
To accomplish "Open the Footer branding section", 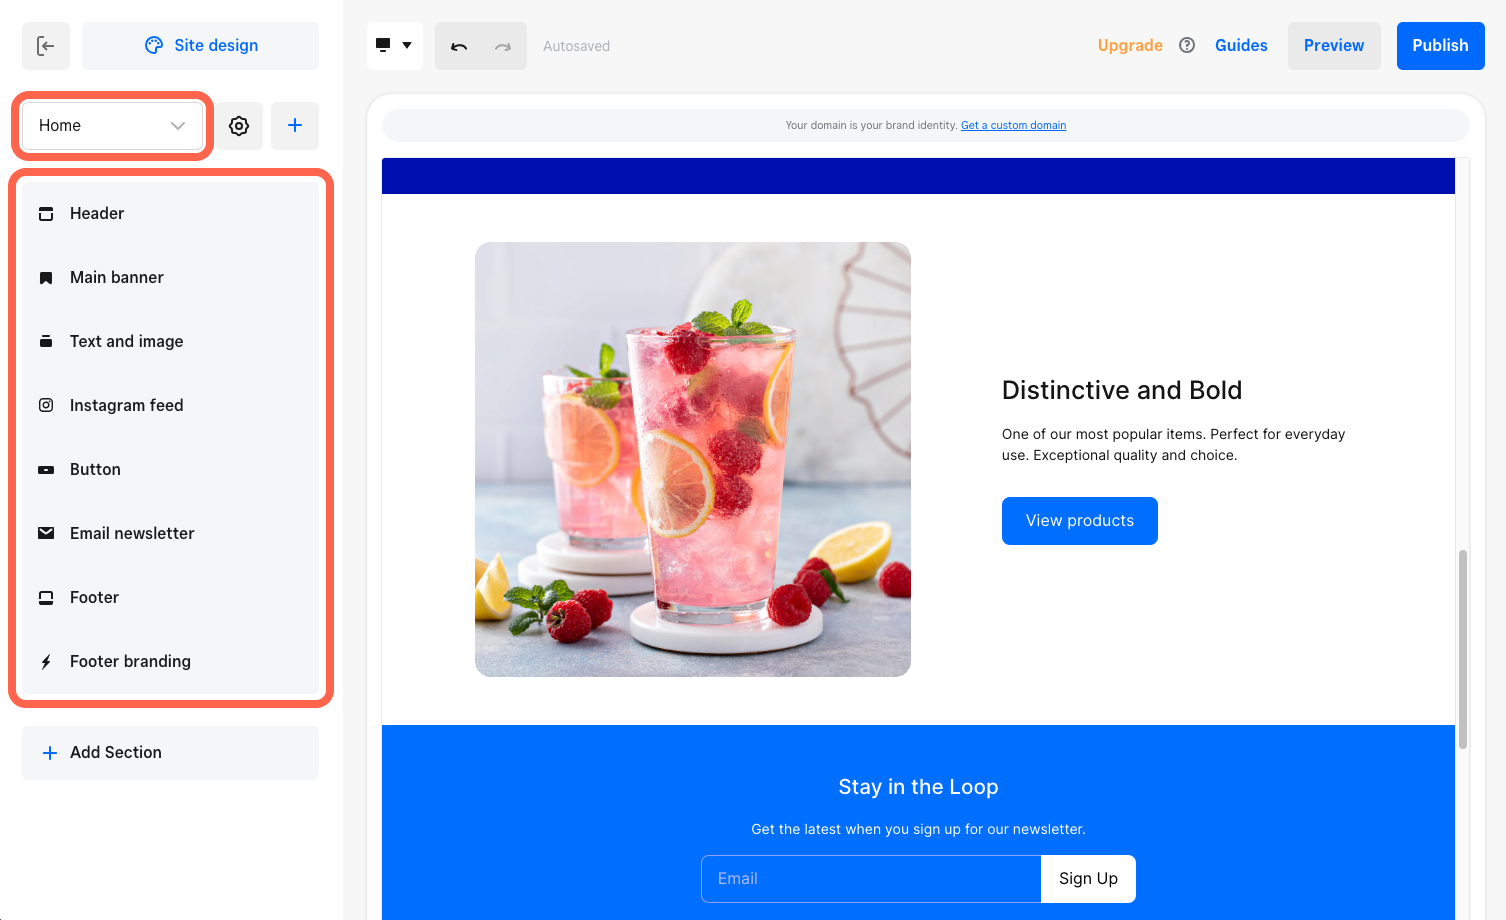I will (x=171, y=661).
